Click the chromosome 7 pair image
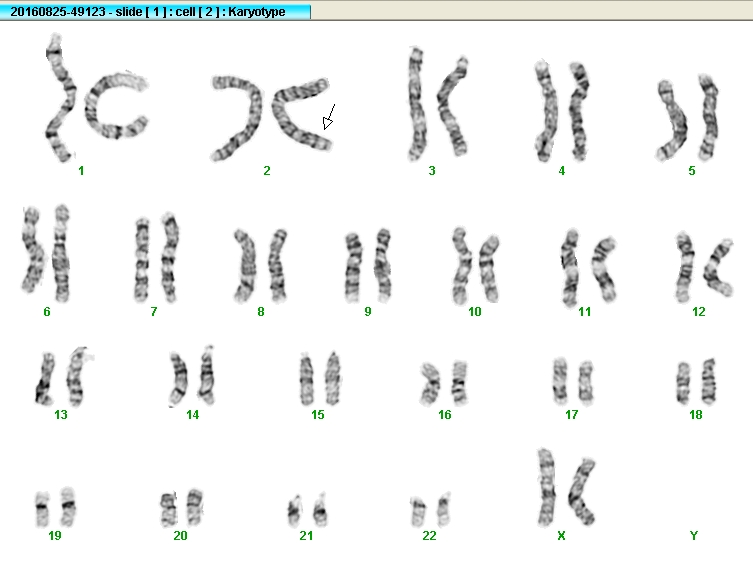753x579 pixels. click(157, 258)
